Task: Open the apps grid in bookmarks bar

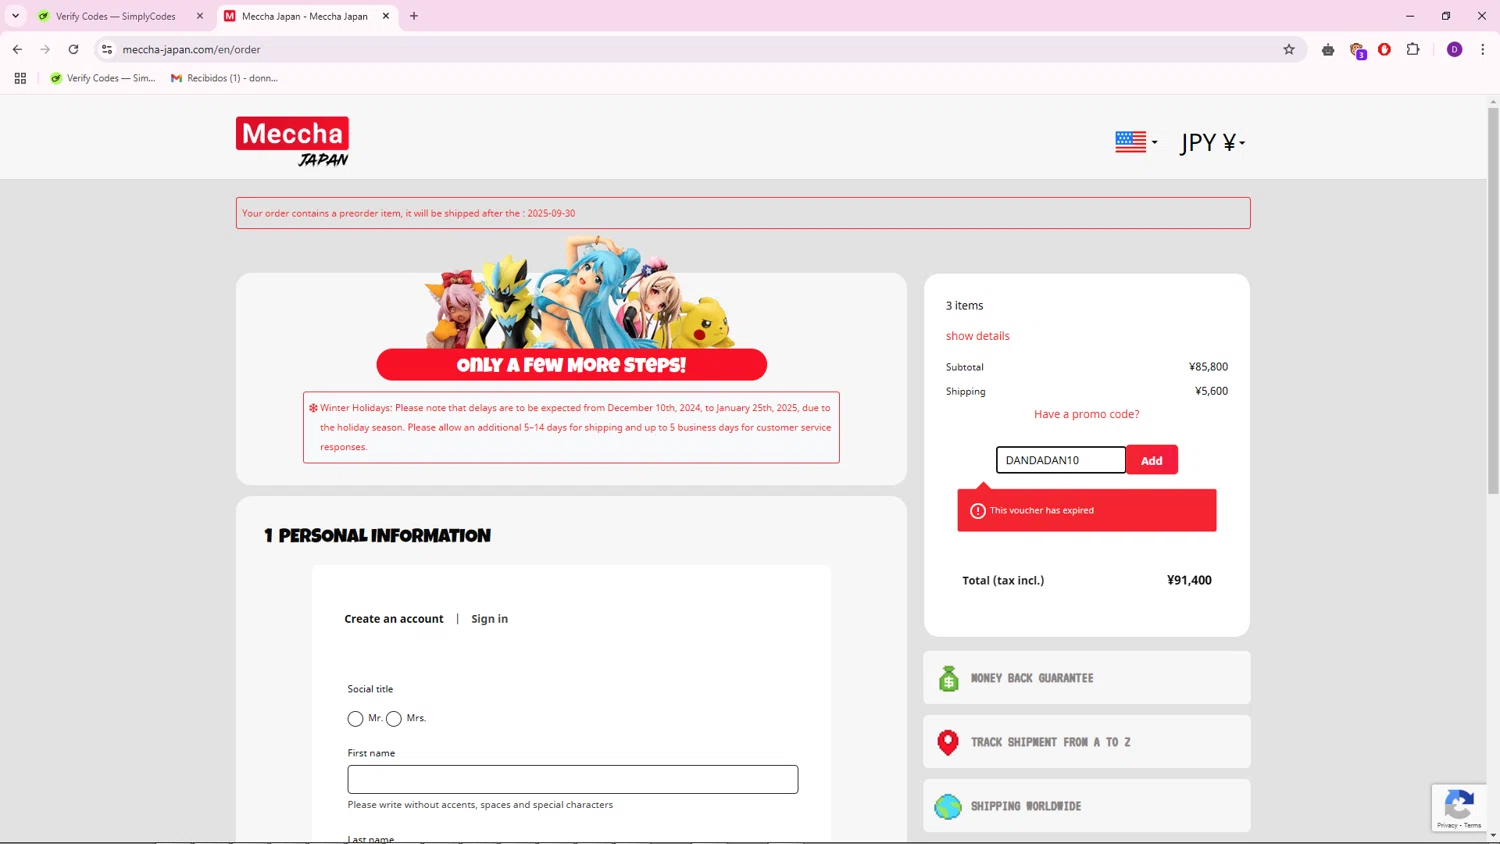Action: pos(20,78)
